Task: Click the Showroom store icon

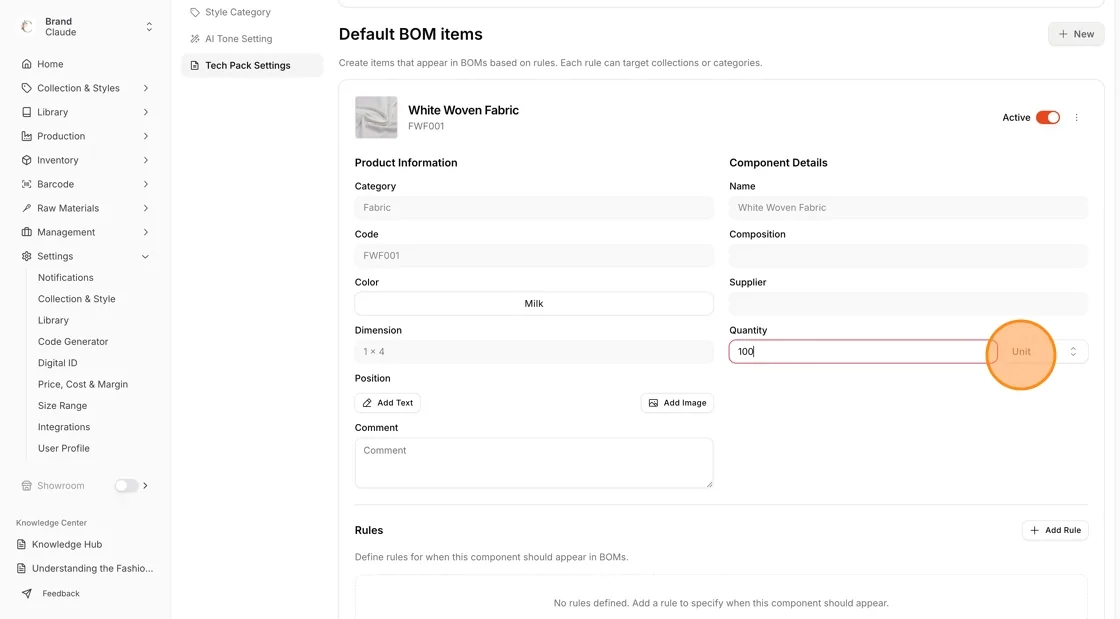Action: pyautogui.click(x=26, y=485)
